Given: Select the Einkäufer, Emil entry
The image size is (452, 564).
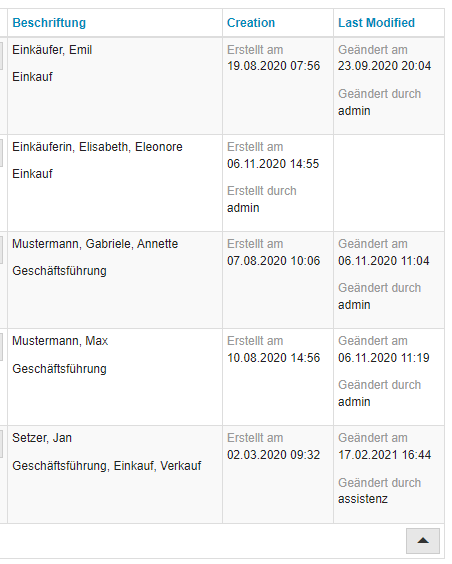Looking at the screenshot, I should click(x=52, y=50).
